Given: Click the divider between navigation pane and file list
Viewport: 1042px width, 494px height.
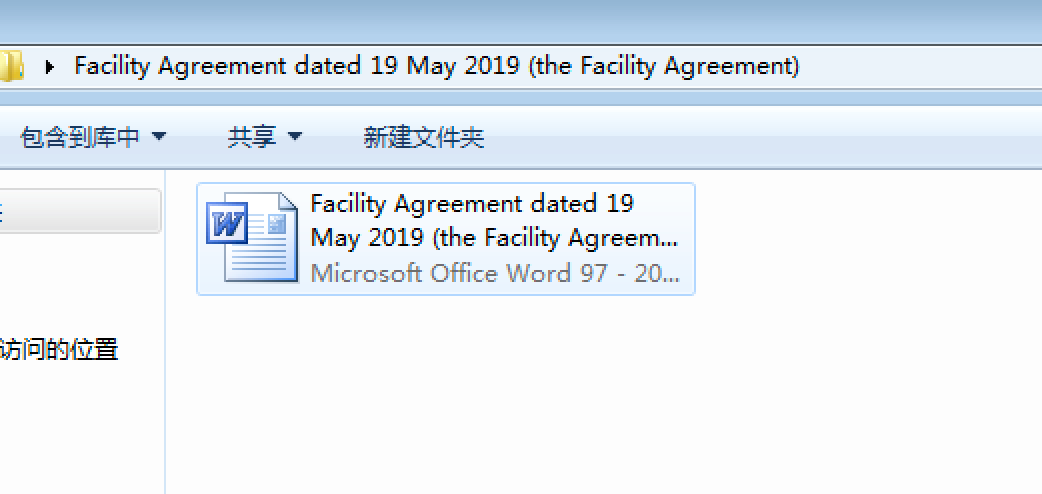Looking at the screenshot, I should [x=165, y=330].
